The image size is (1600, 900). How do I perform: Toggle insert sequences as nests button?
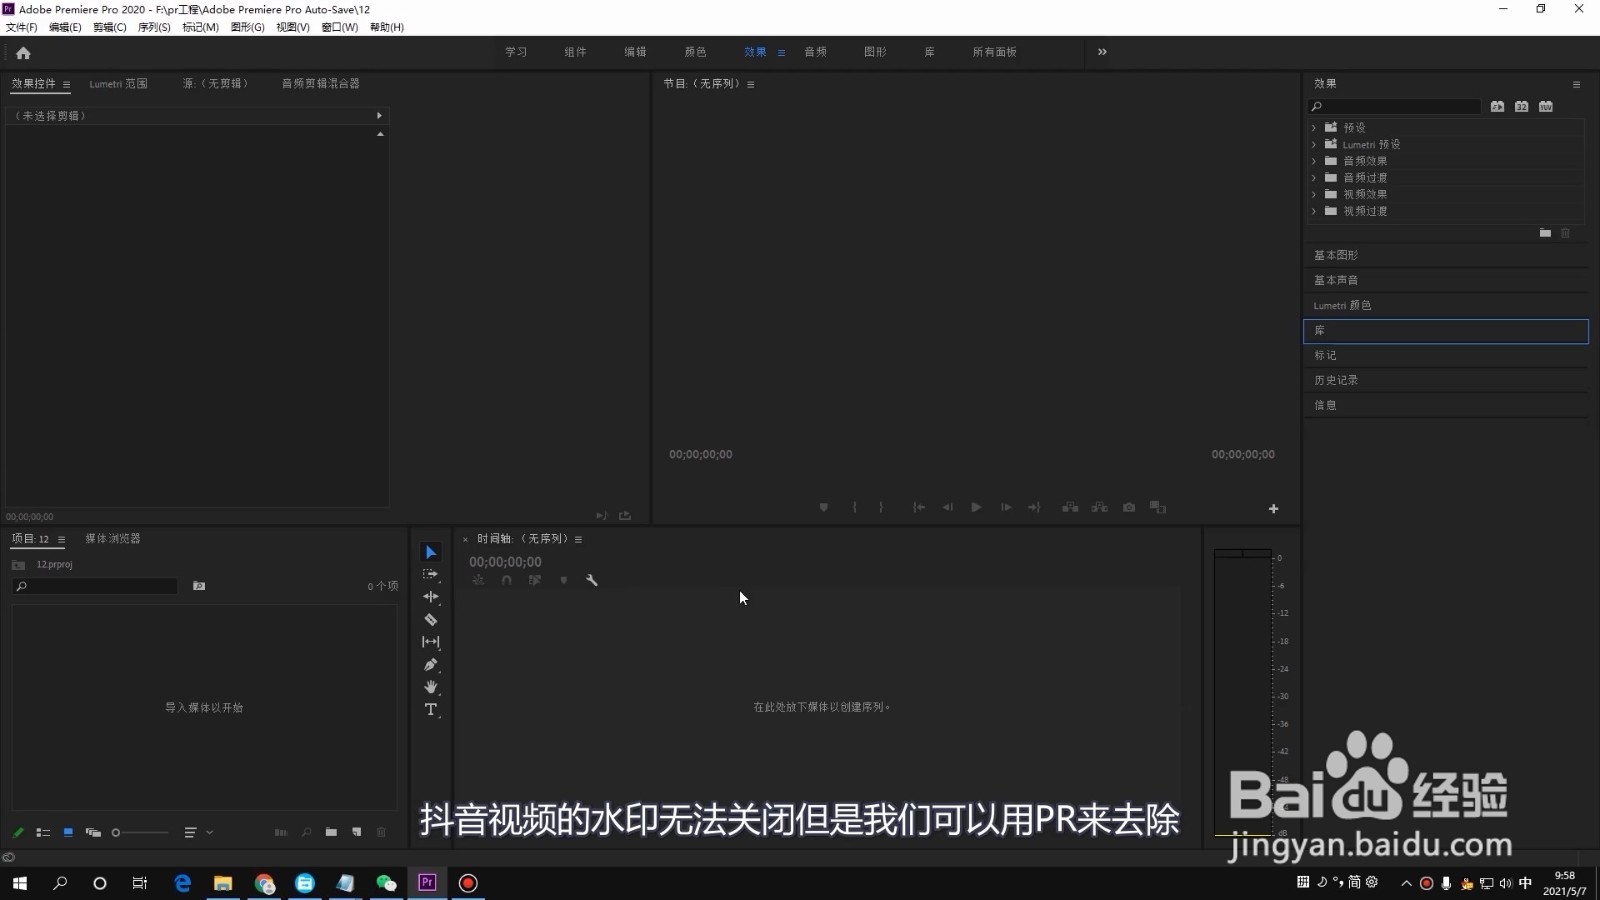478,580
